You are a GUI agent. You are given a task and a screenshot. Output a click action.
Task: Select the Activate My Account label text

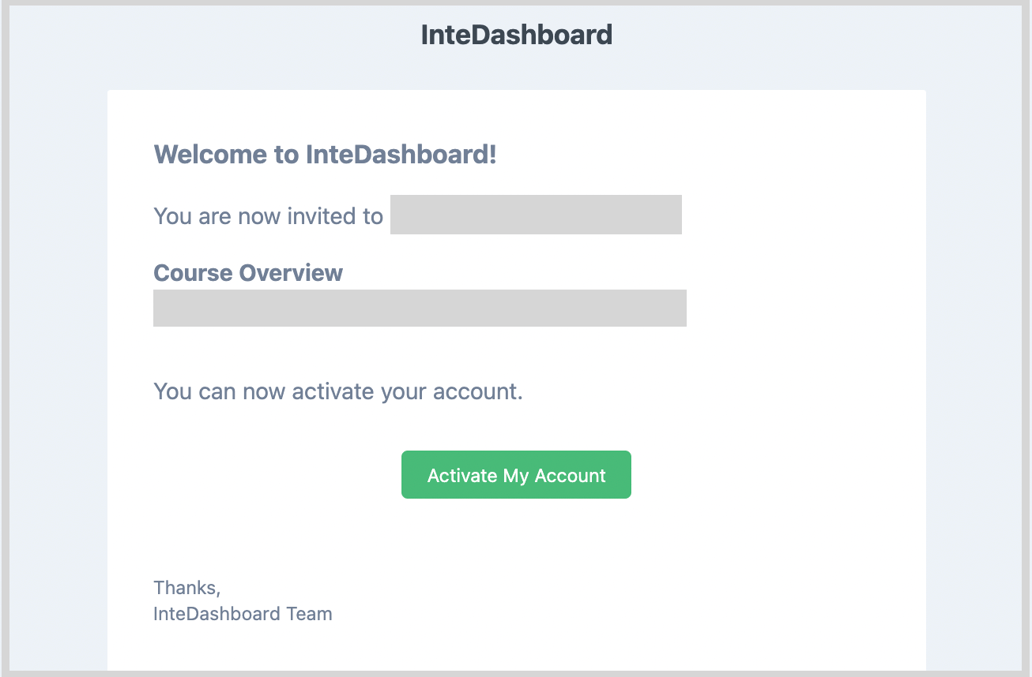point(516,474)
